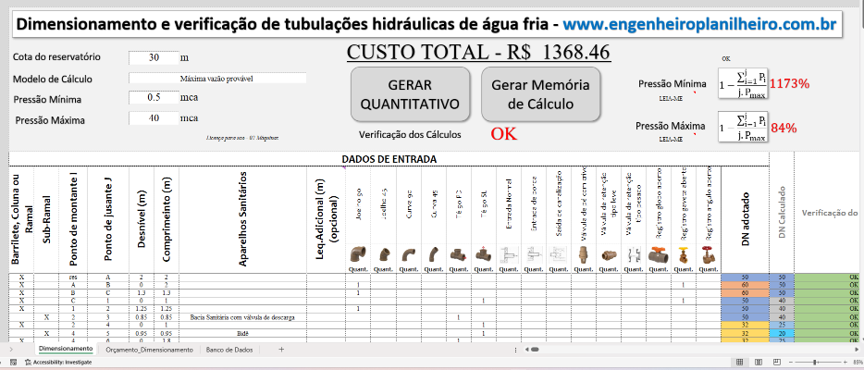This screenshot has height=370, width=864.
Task: Click the light-type check valve image
Action: click(608, 256)
